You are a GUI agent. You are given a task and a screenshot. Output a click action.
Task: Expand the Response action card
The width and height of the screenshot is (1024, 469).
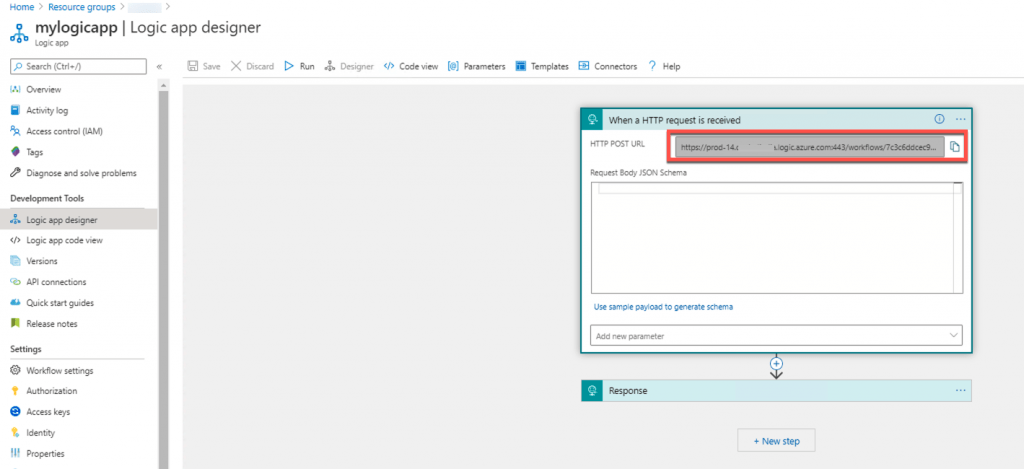[776, 391]
